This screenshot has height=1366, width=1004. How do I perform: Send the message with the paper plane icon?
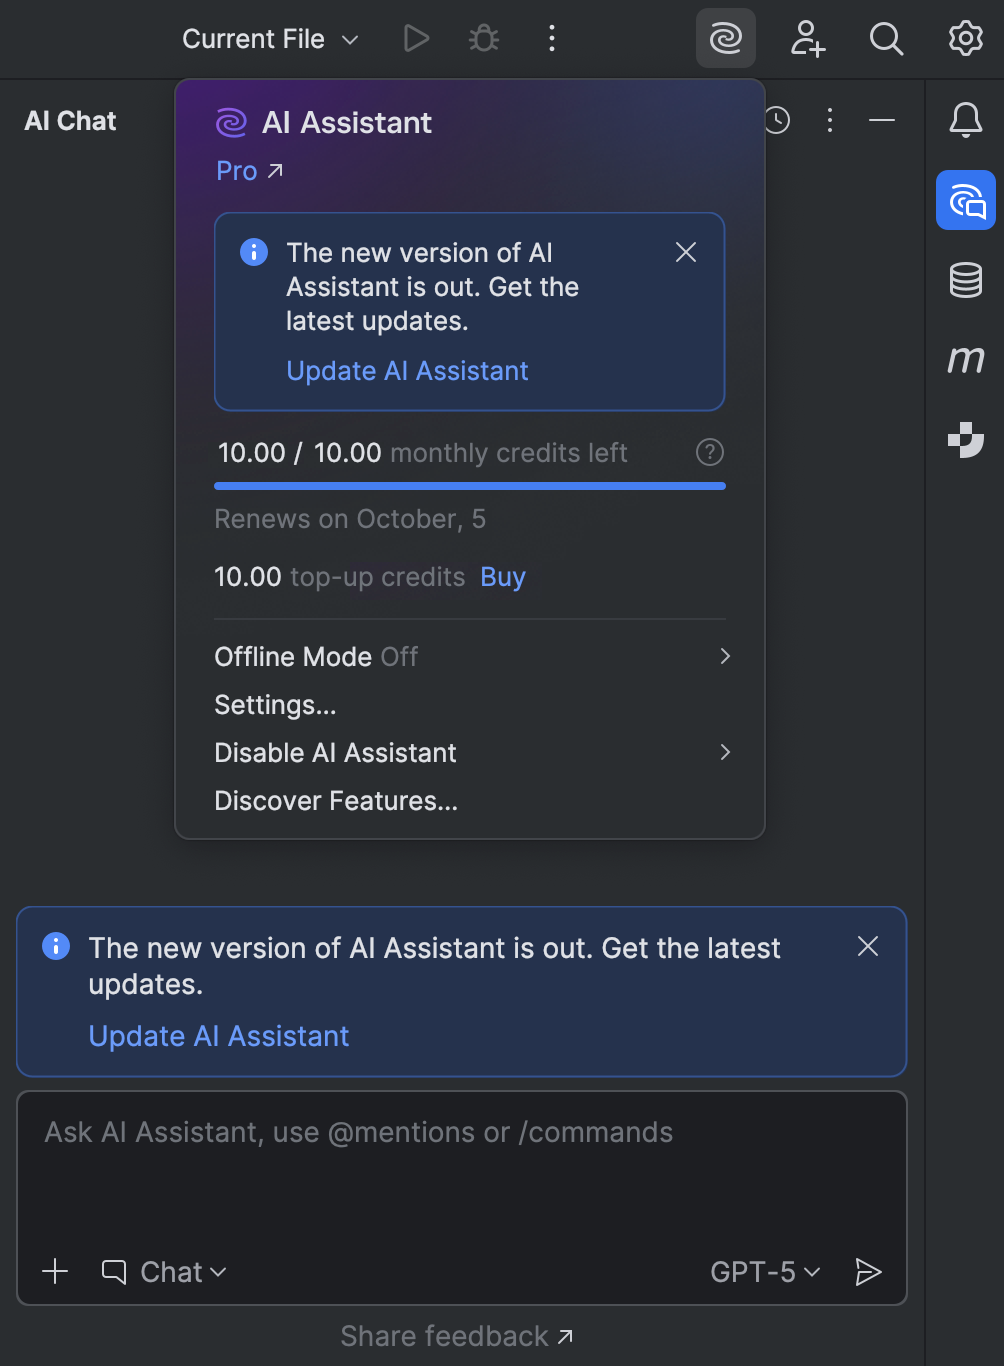[868, 1271]
